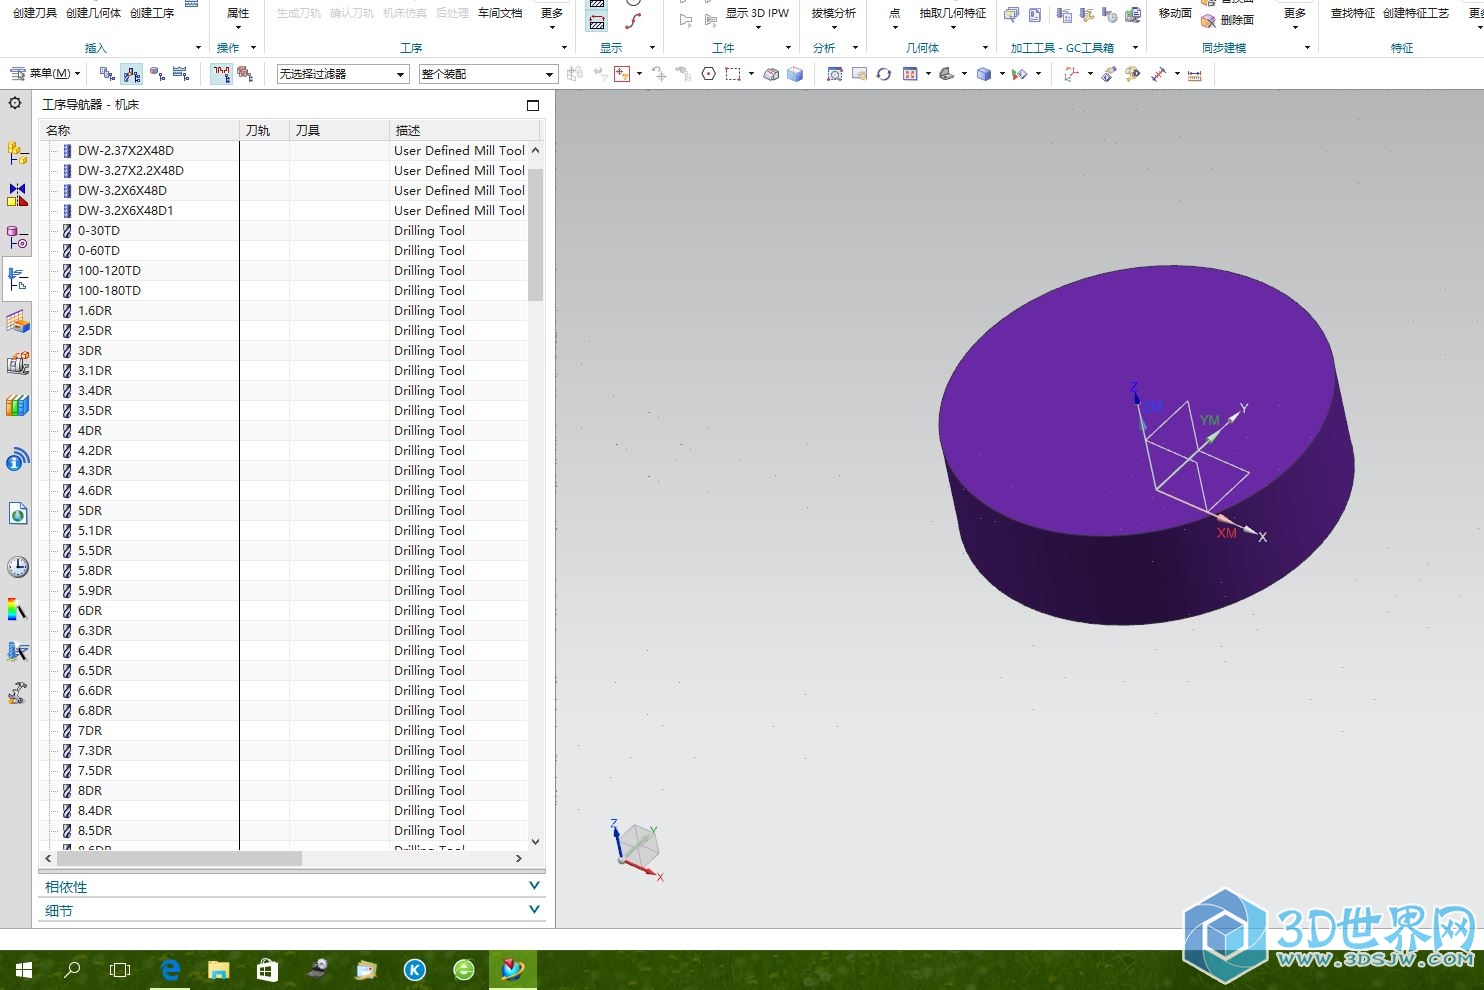Click the measure distance ruler icon

point(1194,74)
